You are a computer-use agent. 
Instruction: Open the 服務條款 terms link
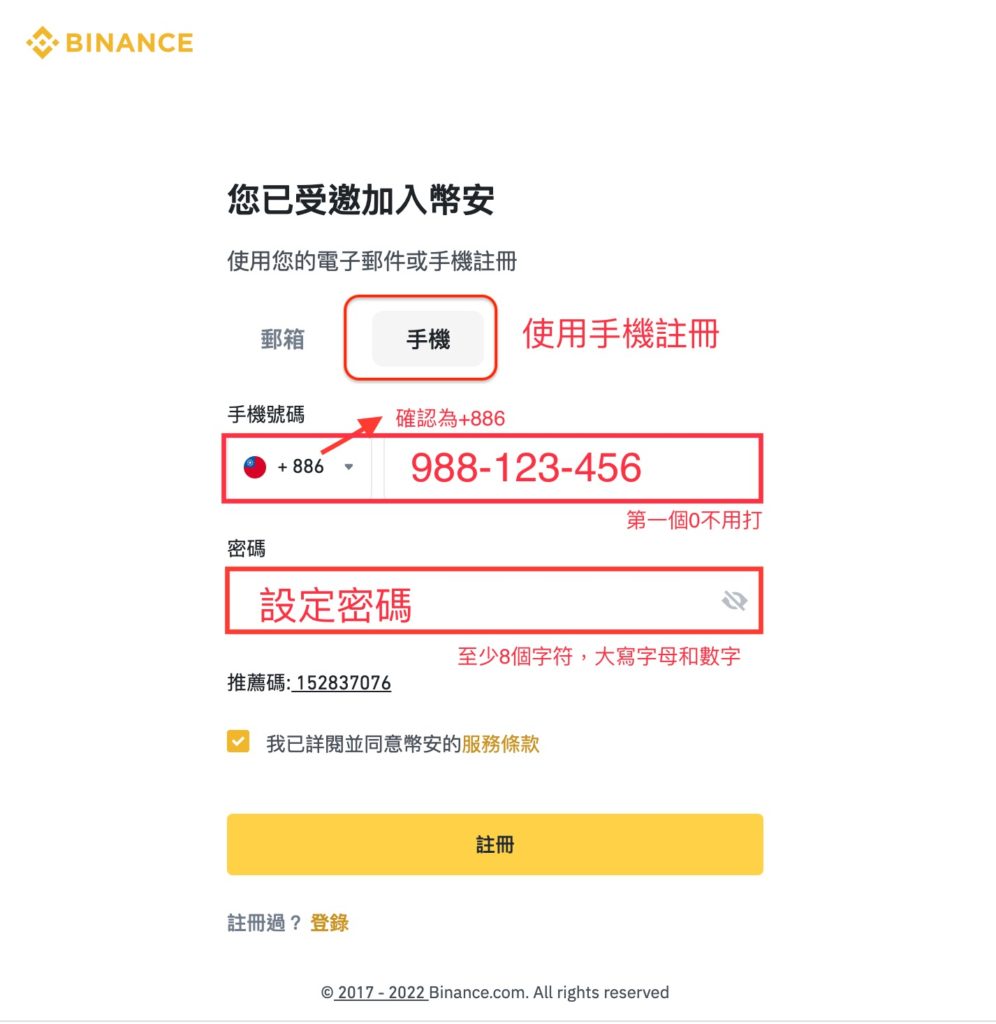tap(500, 744)
